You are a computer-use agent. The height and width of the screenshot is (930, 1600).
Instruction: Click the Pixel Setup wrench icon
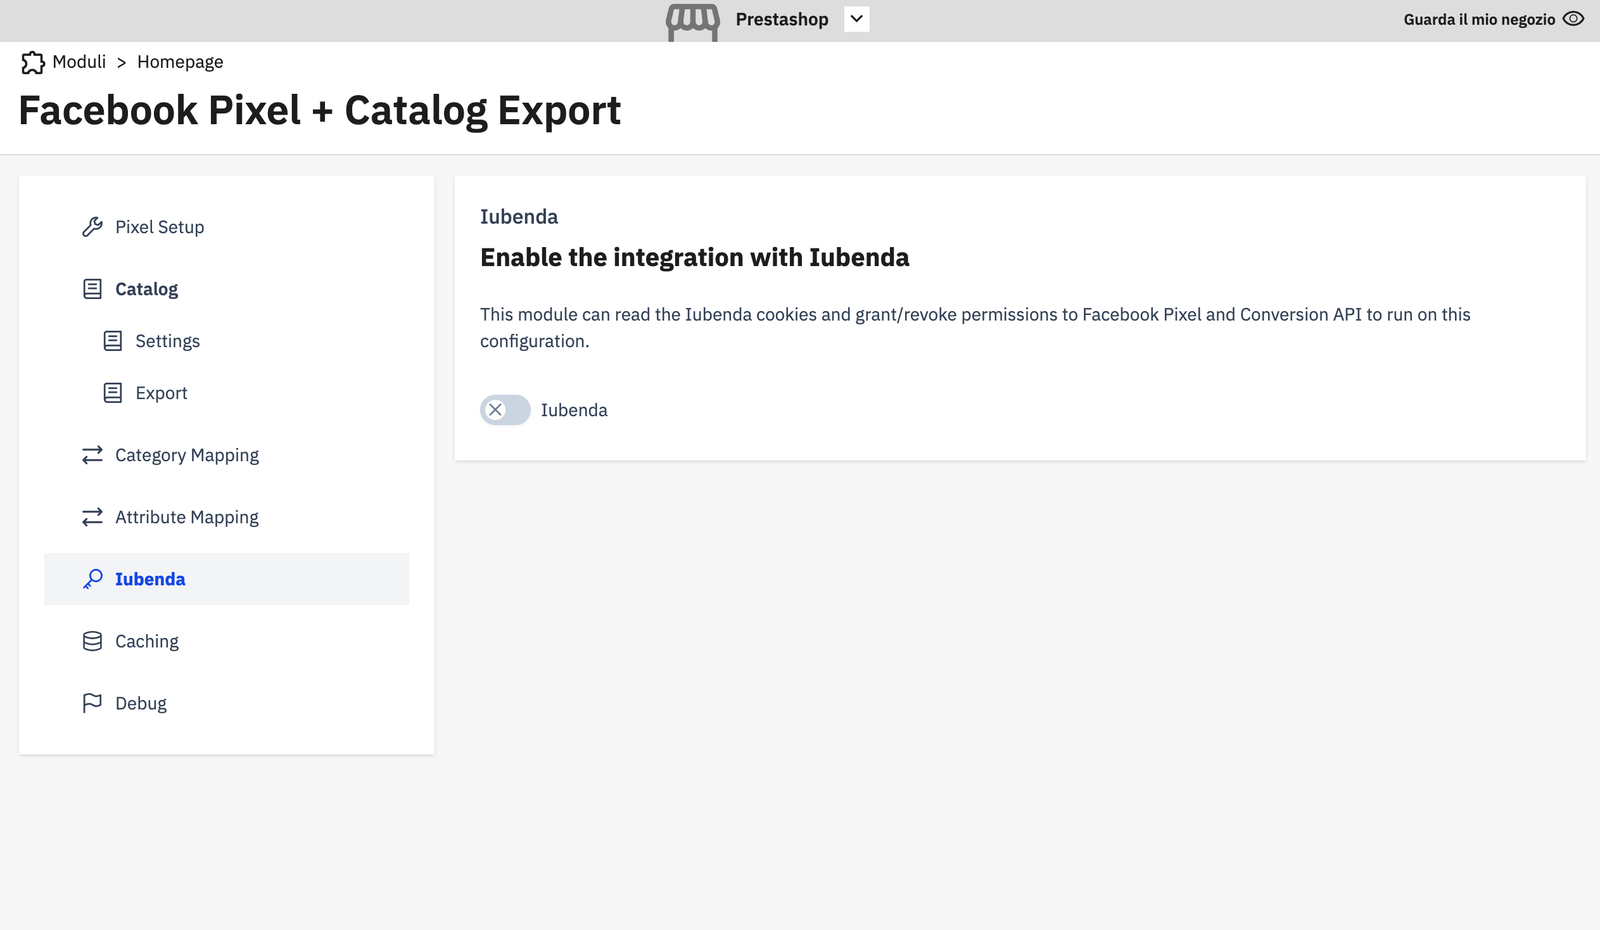point(92,227)
